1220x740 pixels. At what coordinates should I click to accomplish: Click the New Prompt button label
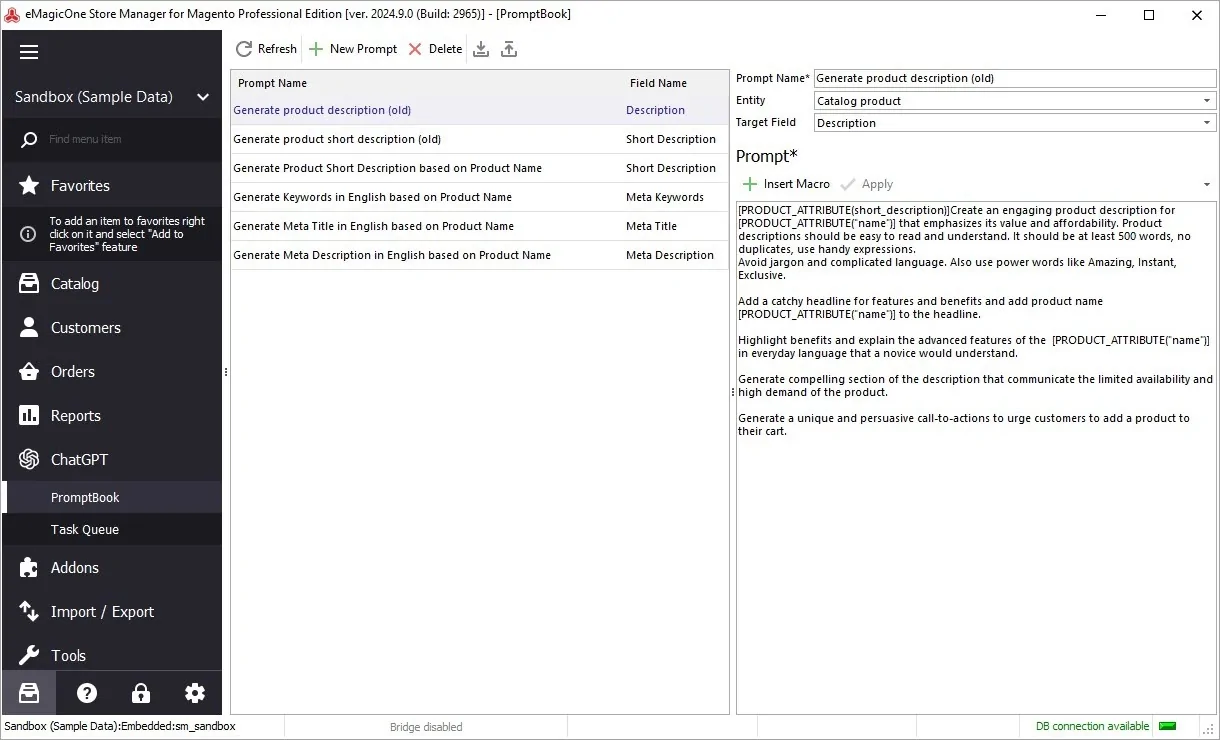click(x=363, y=49)
